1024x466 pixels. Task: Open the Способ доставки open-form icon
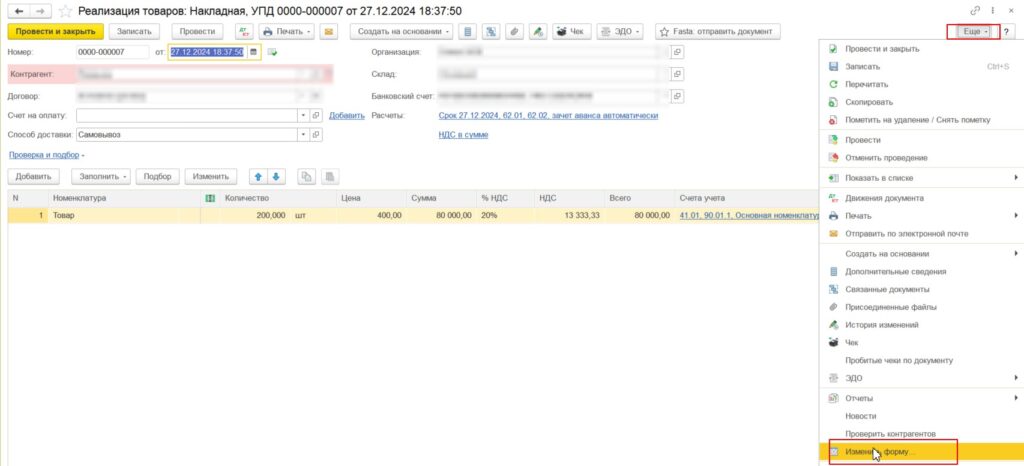point(316,134)
